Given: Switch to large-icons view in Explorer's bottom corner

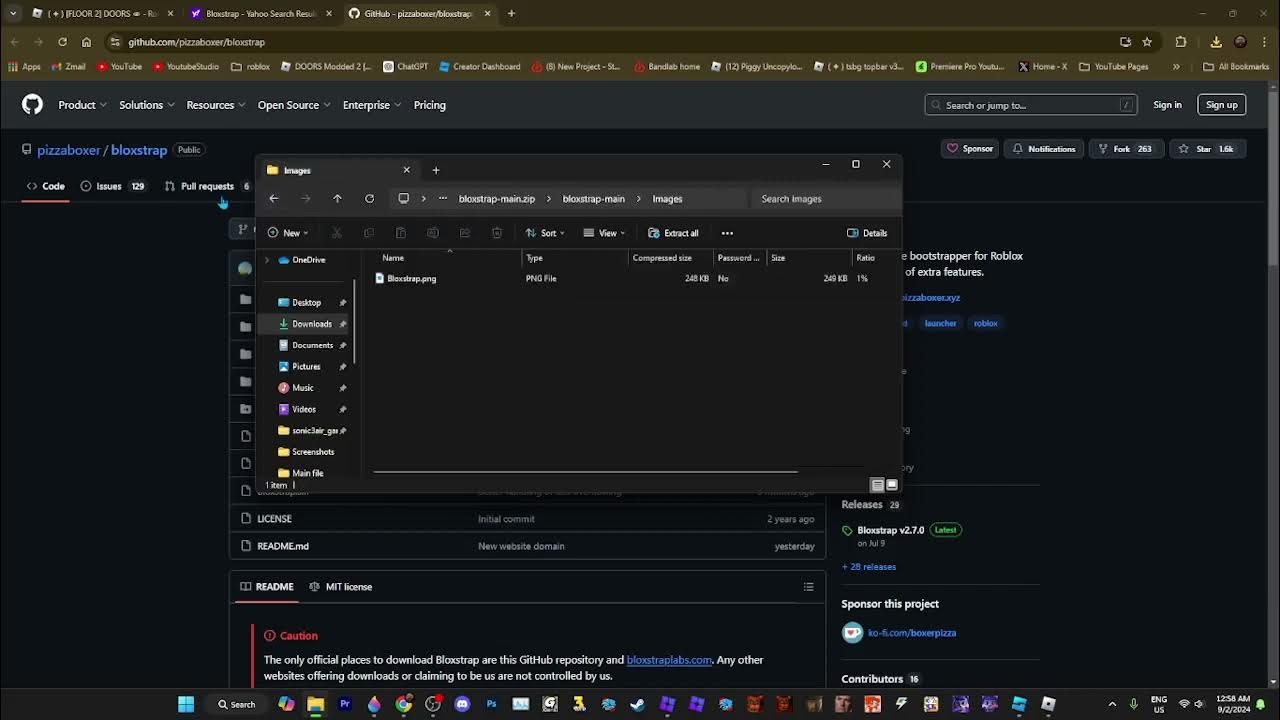Looking at the screenshot, I should pyautogui.click(x=892, y=485).
